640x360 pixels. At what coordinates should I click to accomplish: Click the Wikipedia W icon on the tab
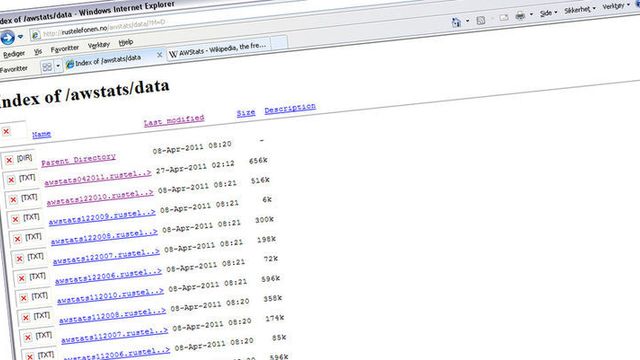click(173, 54)
